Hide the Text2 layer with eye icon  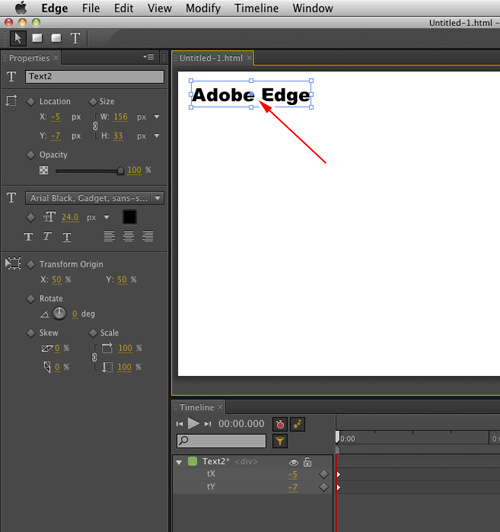(294, 462)
